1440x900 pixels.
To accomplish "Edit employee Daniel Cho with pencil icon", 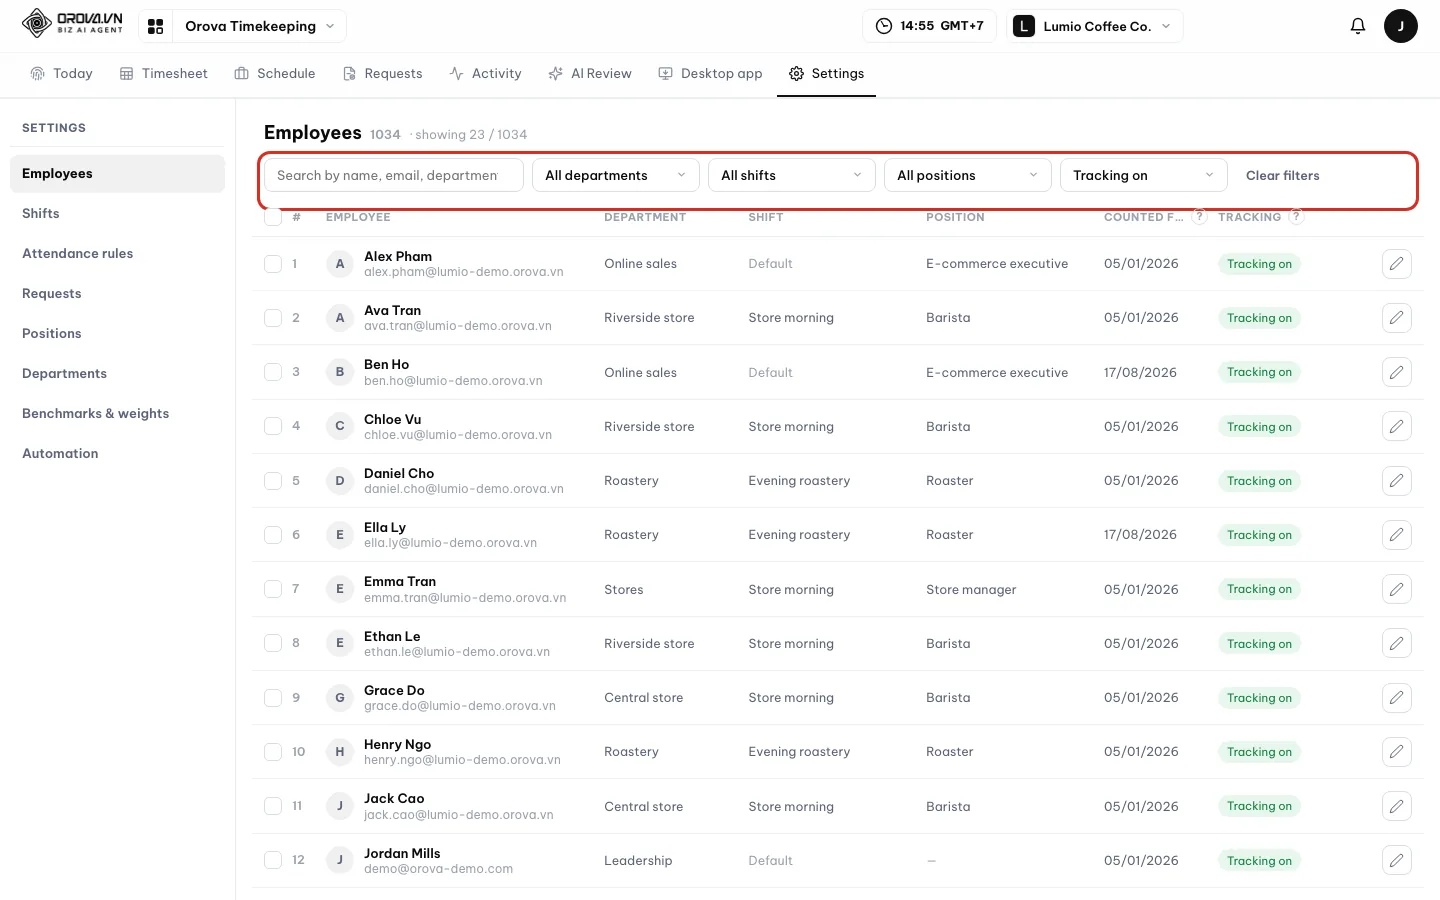I will pos(1396,481).
